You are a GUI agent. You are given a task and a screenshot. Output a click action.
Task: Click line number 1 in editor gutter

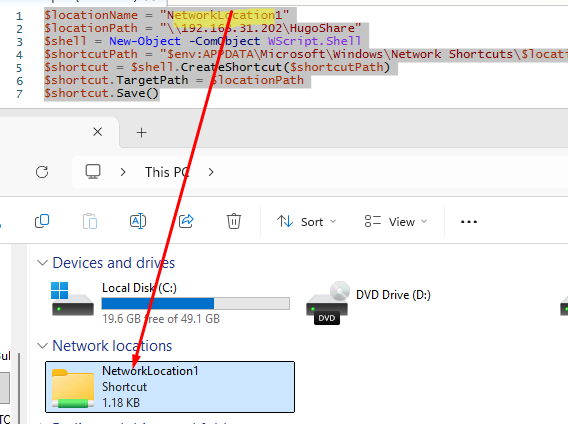(x=20, y=16)
